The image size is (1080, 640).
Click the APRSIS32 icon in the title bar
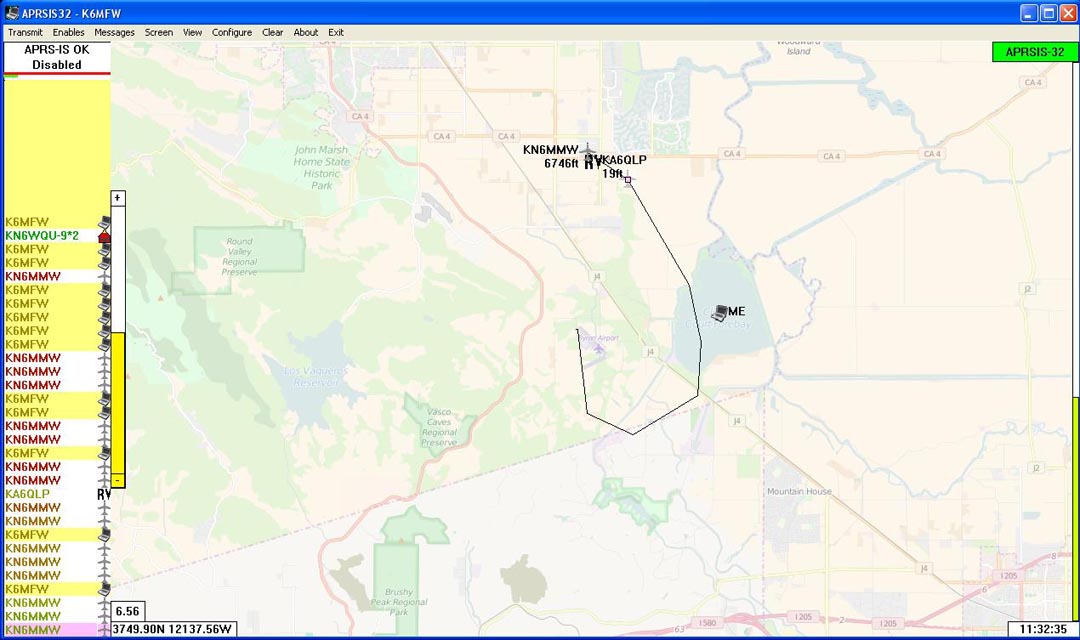[x=11, y=13]
